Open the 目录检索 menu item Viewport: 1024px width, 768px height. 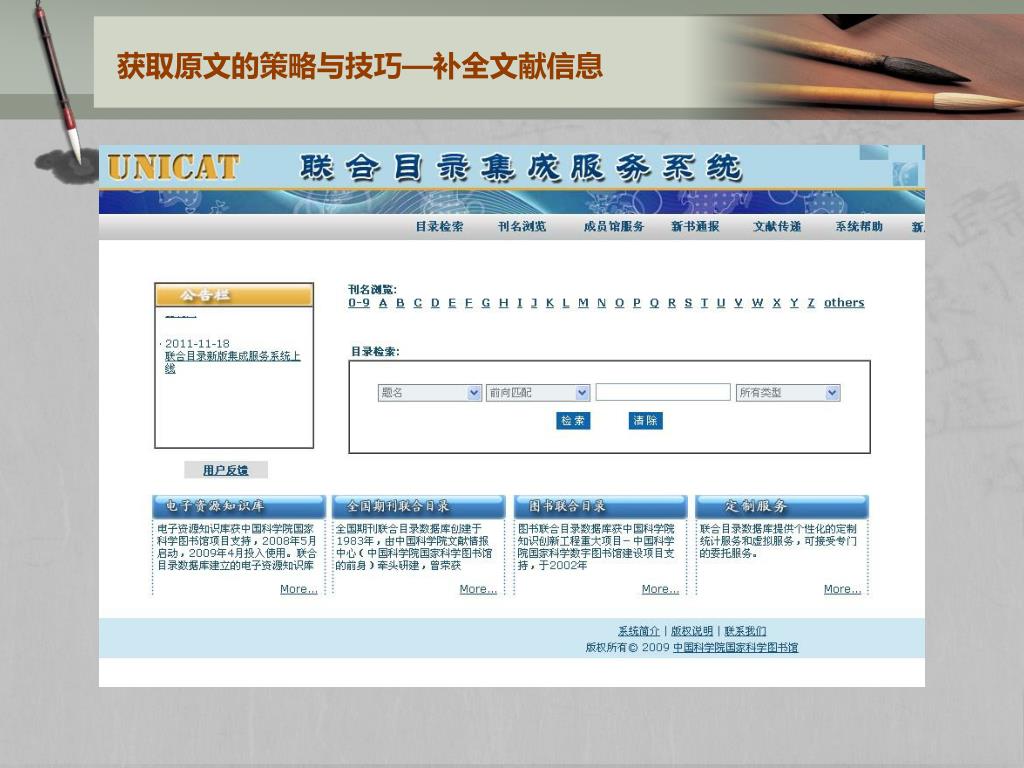pyautogui.click(x=440, y=227)
